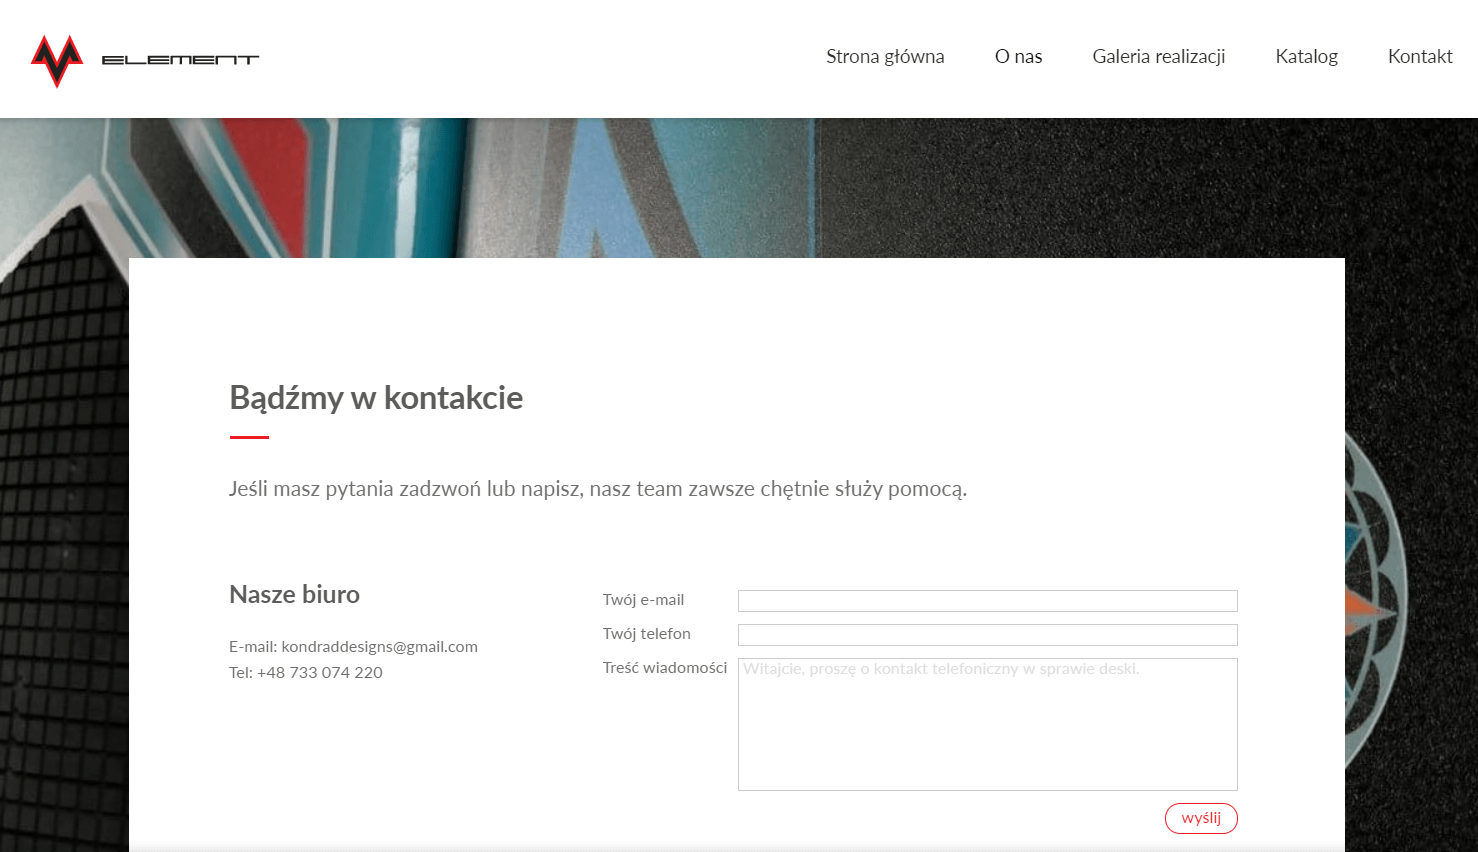
Task: Click the red M logo icon
Action: [56, 60]
